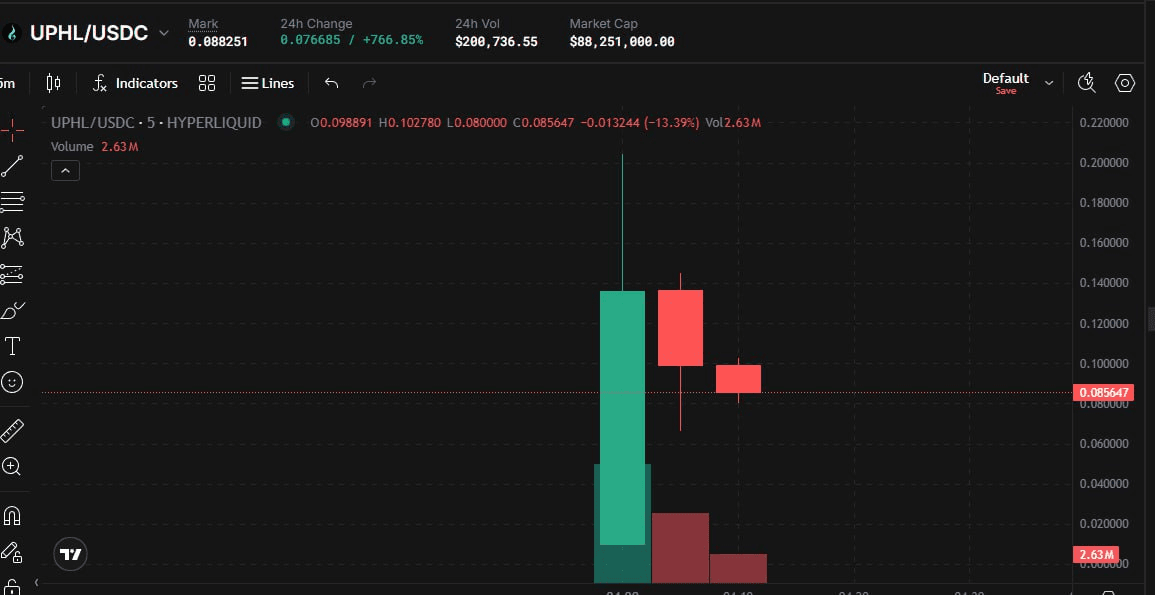Click the 24h Vol value $200,736.55
The width and height of the screenshot is (1155, 595).
(496, 41)
